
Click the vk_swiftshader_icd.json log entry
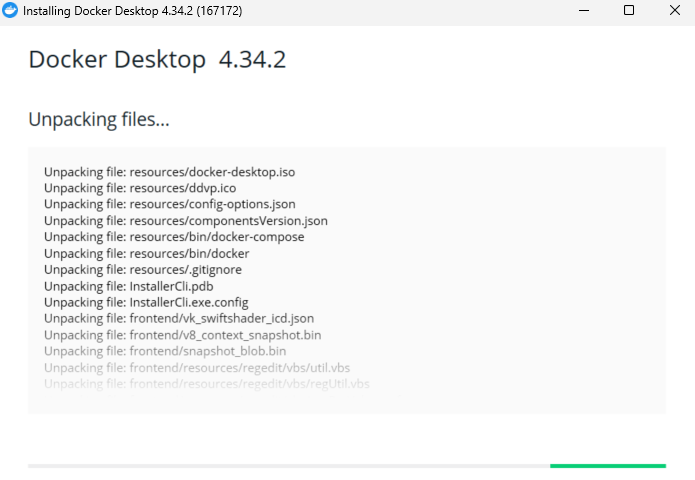179,319
